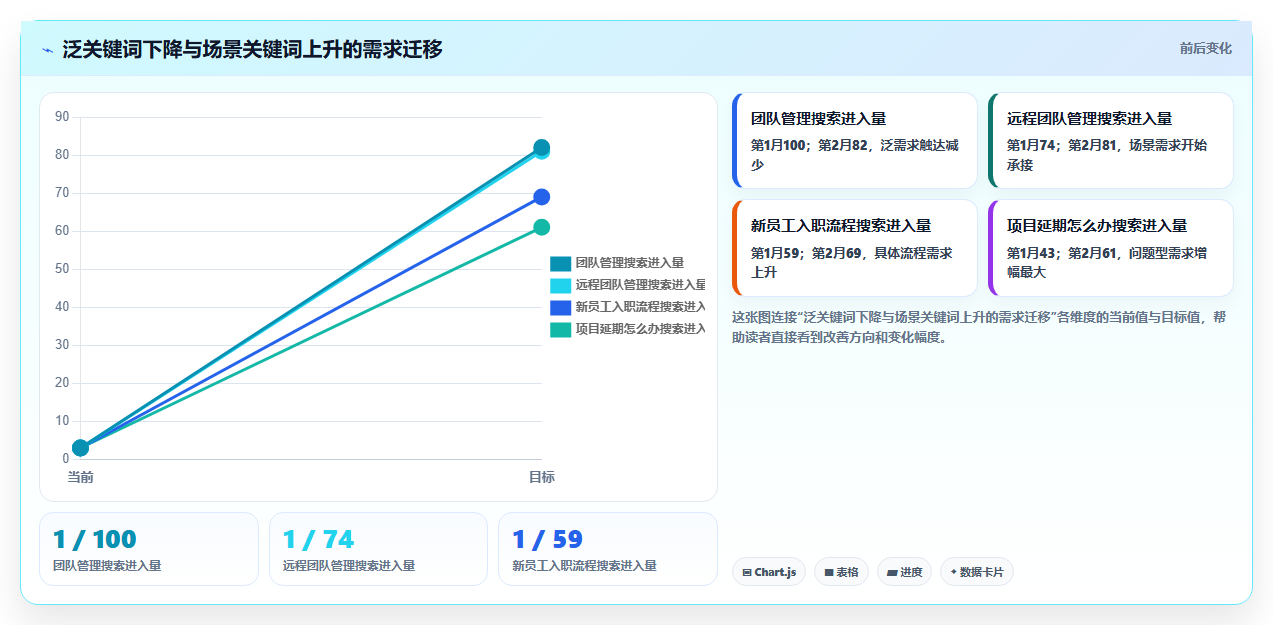Open the 表格 tag pill

click(841, 572)
